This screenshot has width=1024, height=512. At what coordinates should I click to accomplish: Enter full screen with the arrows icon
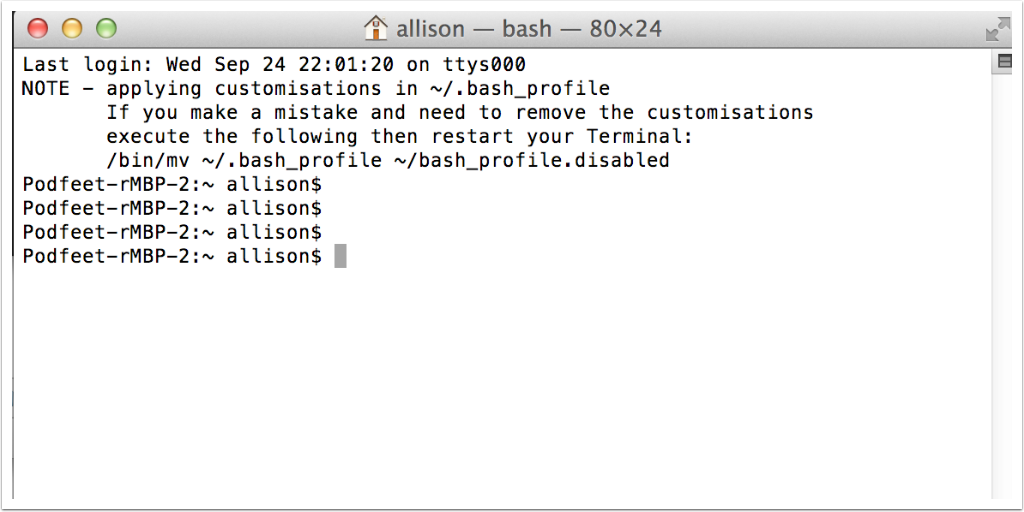pos(997,29)
